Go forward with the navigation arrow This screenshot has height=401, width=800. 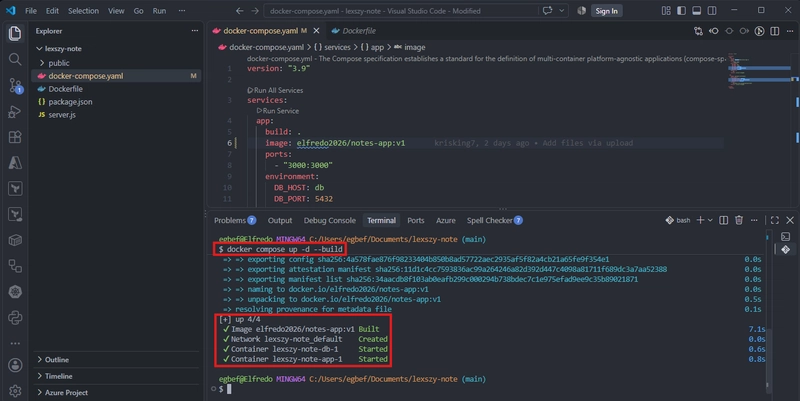(255, 11)
